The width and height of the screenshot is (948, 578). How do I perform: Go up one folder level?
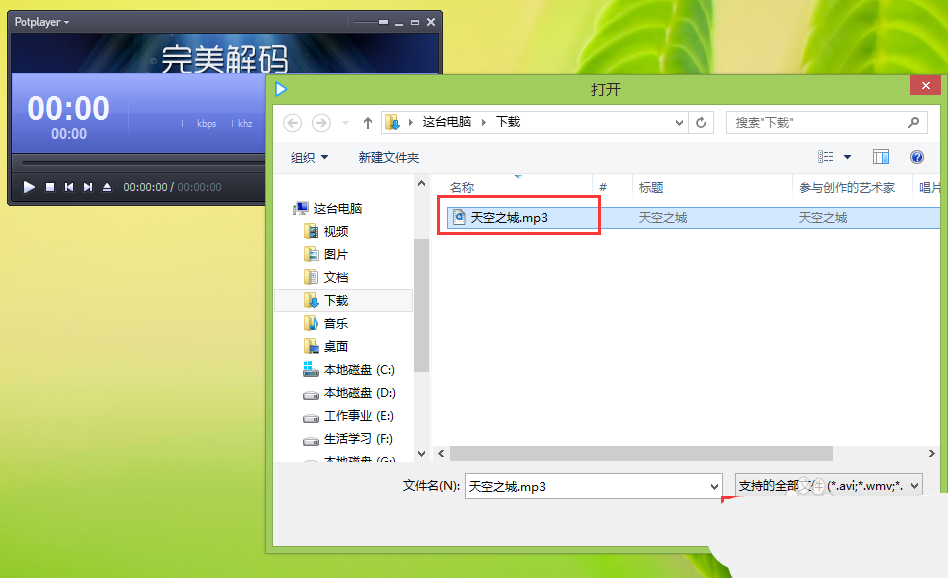click(x=368, y=123)
